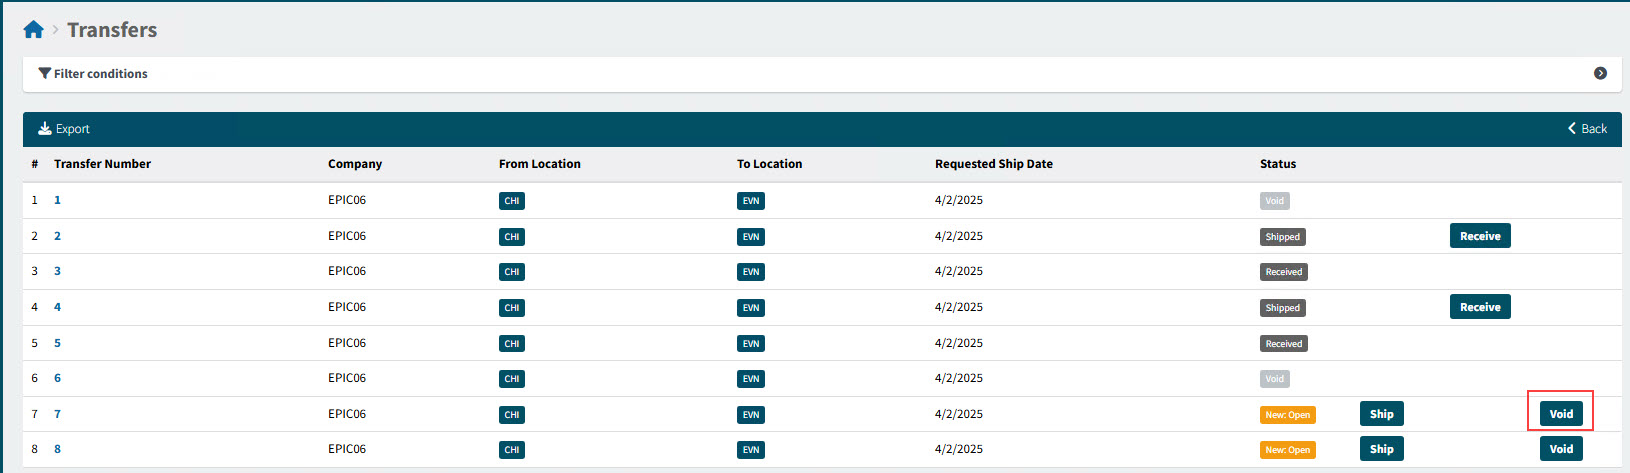Click the Export download icon
Viewport: 1630px width, 473px height.
[x=44, y=129]
